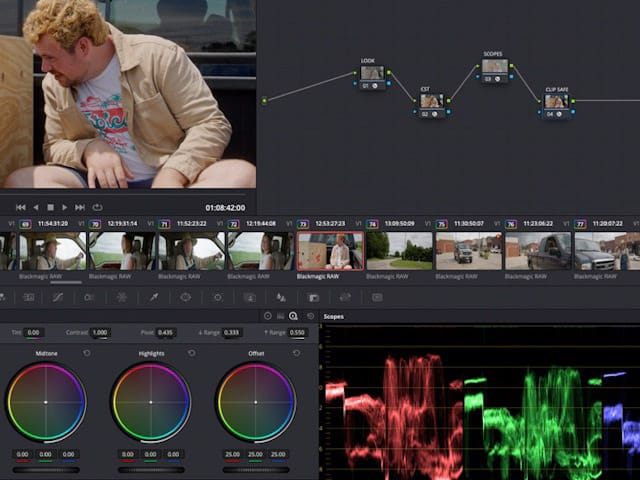This screenshot has width=640, height=480.
Task: Click the Offset master wheel slider
Action: [x=256, y=470]
